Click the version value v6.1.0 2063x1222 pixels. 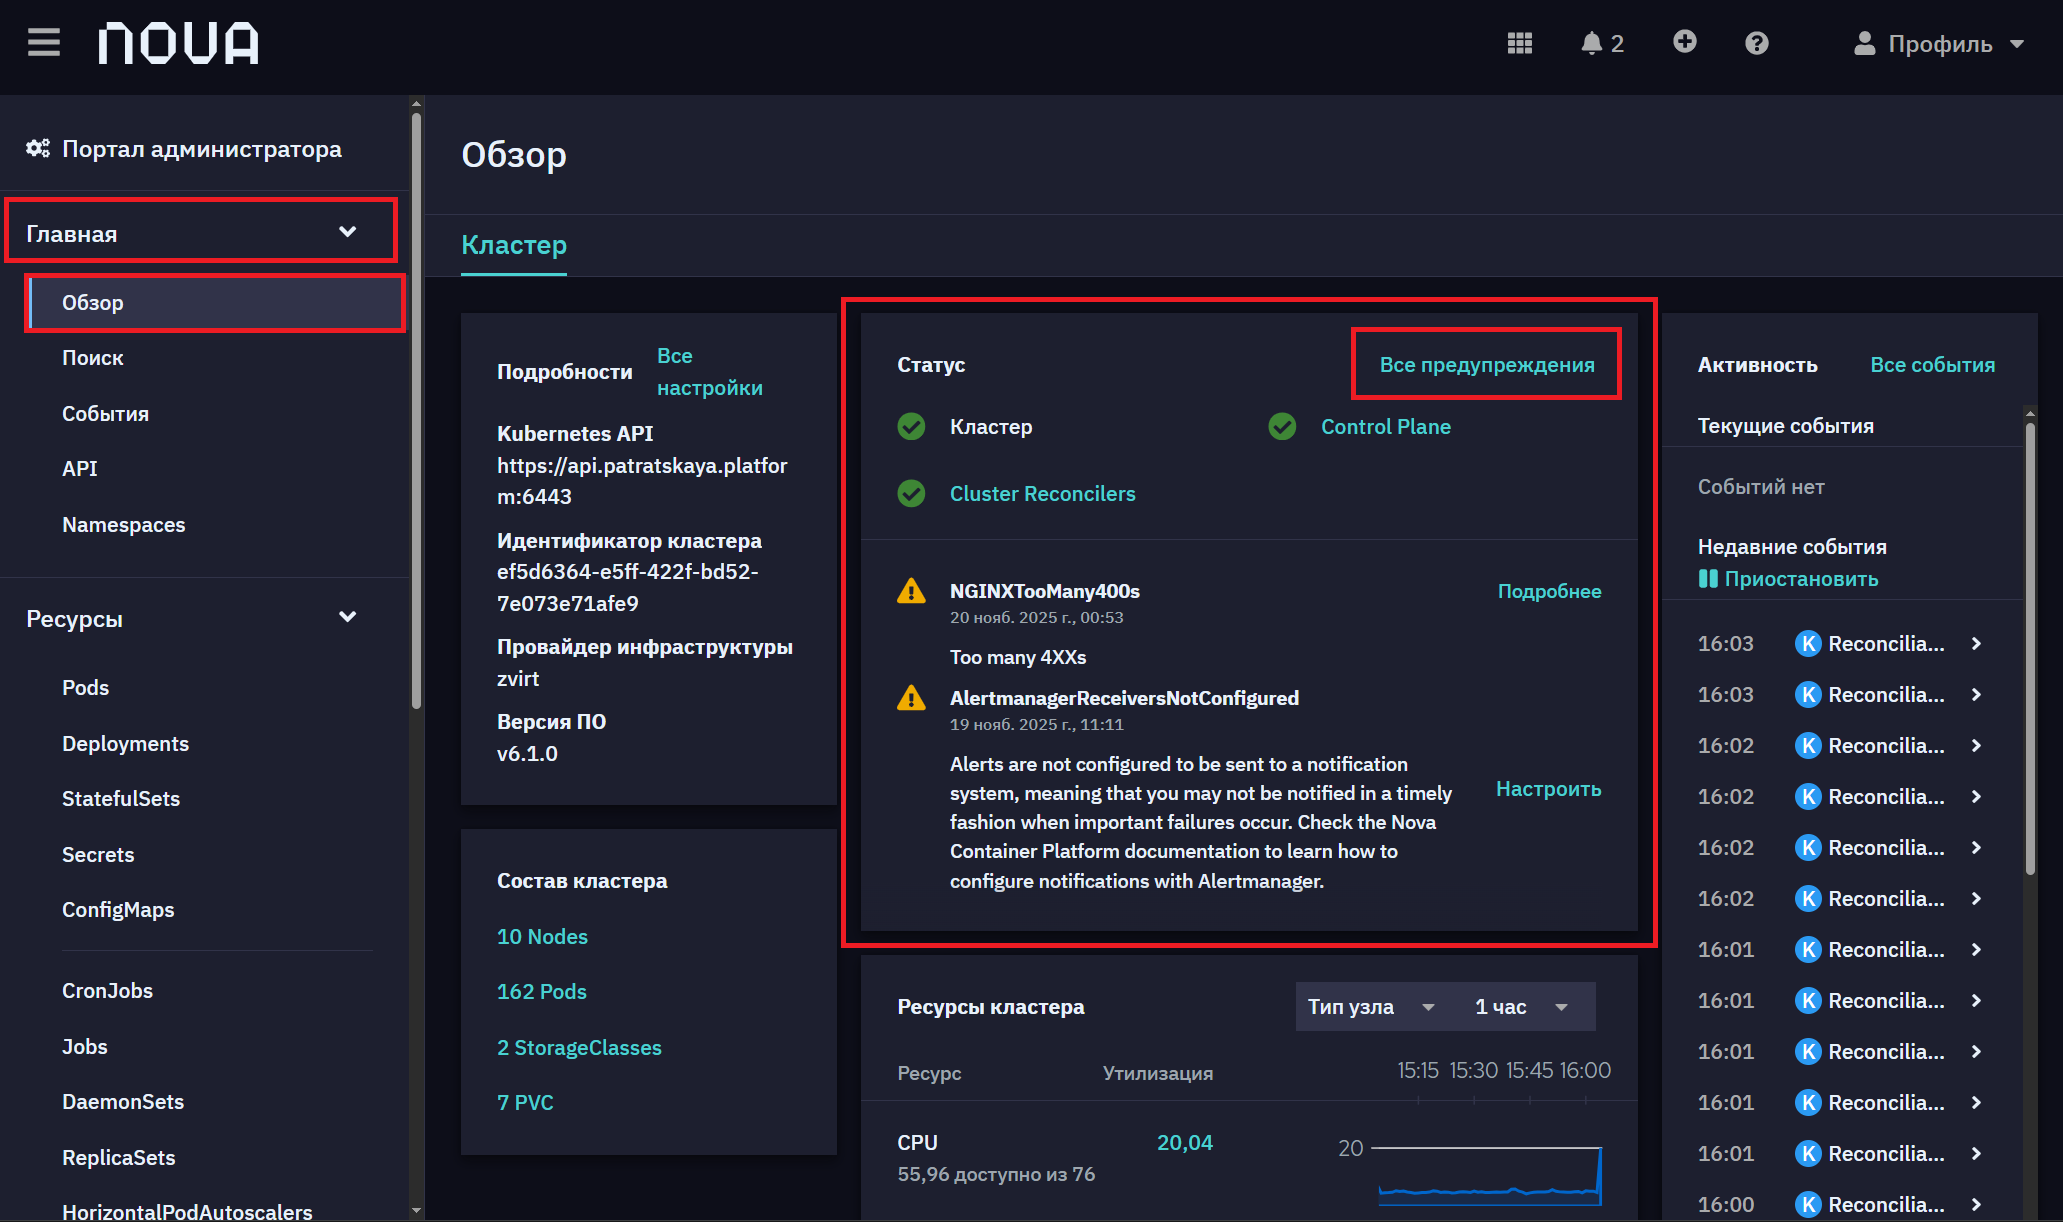pos(527,754)
